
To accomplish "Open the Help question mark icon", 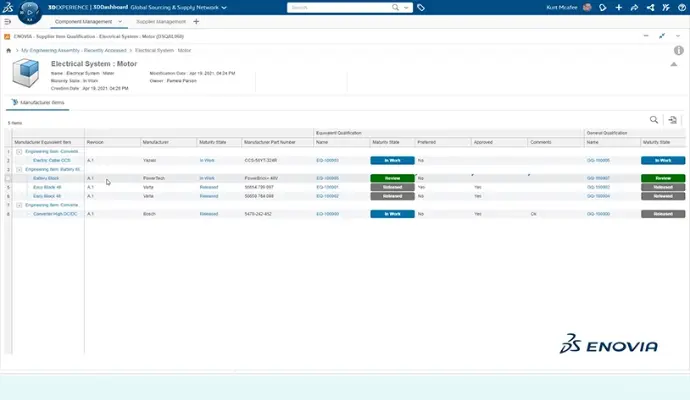I will click(x=682, y=7).
